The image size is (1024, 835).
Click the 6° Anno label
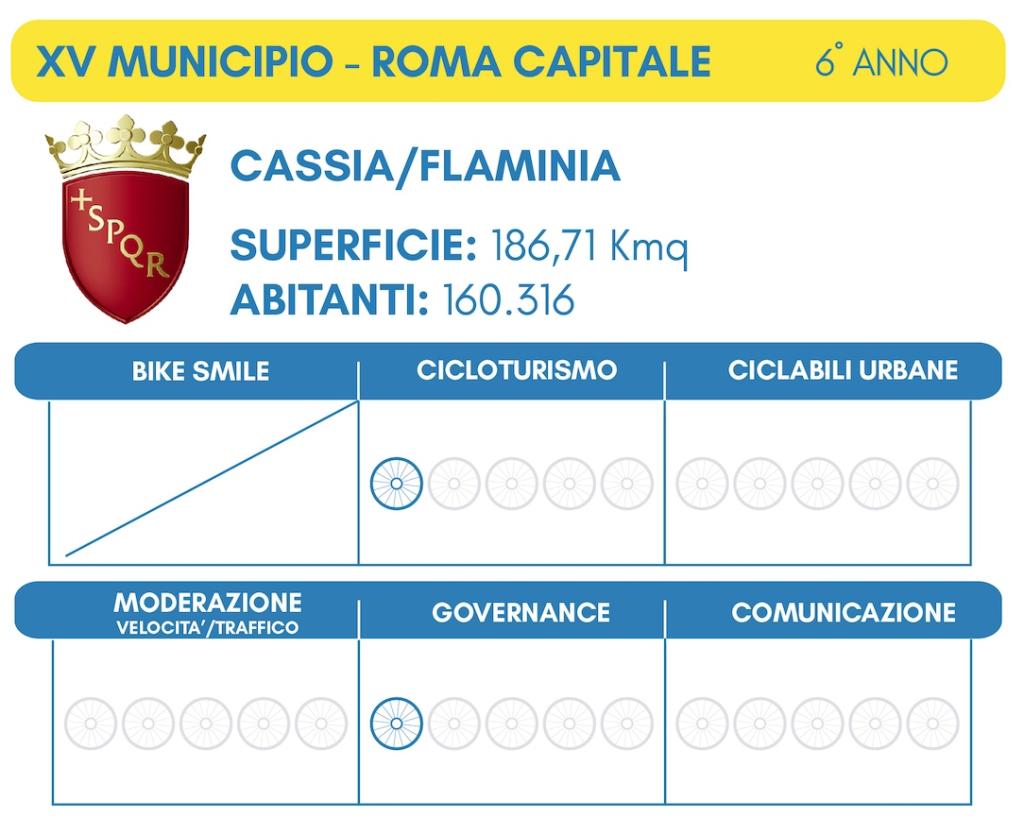881,61
